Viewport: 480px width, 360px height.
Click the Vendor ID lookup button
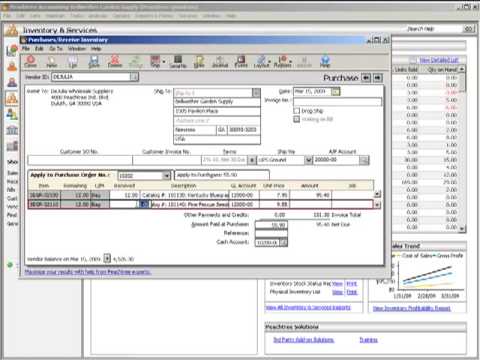click(134, 77)
